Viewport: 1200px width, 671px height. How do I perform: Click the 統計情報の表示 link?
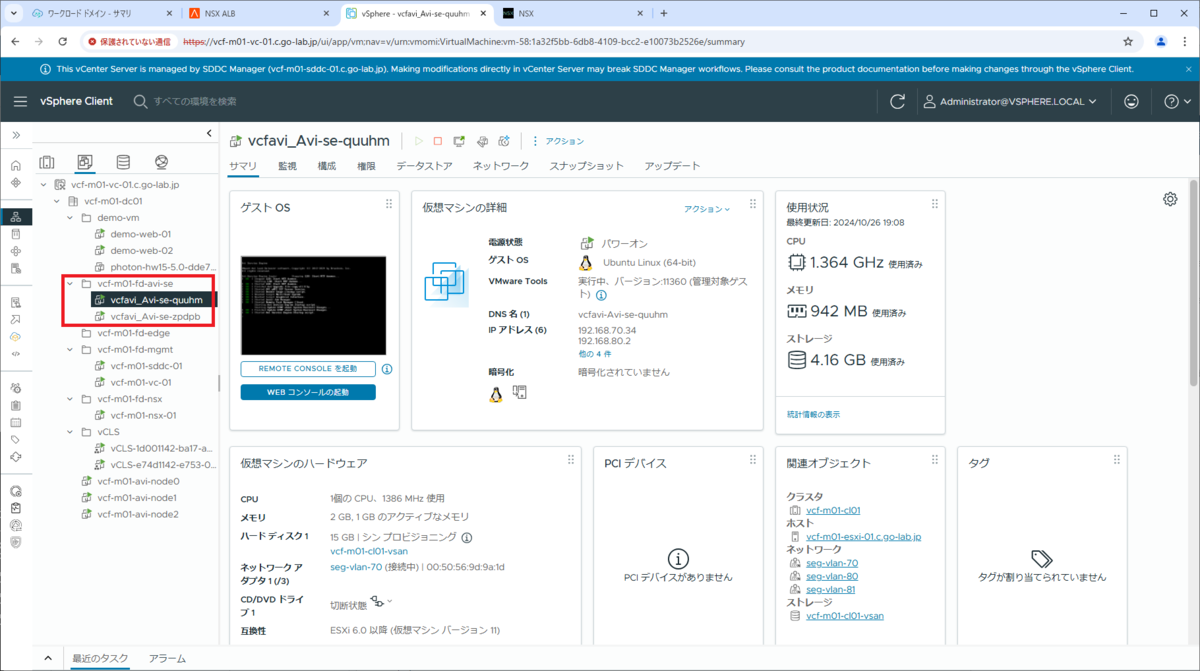point(813,414)
